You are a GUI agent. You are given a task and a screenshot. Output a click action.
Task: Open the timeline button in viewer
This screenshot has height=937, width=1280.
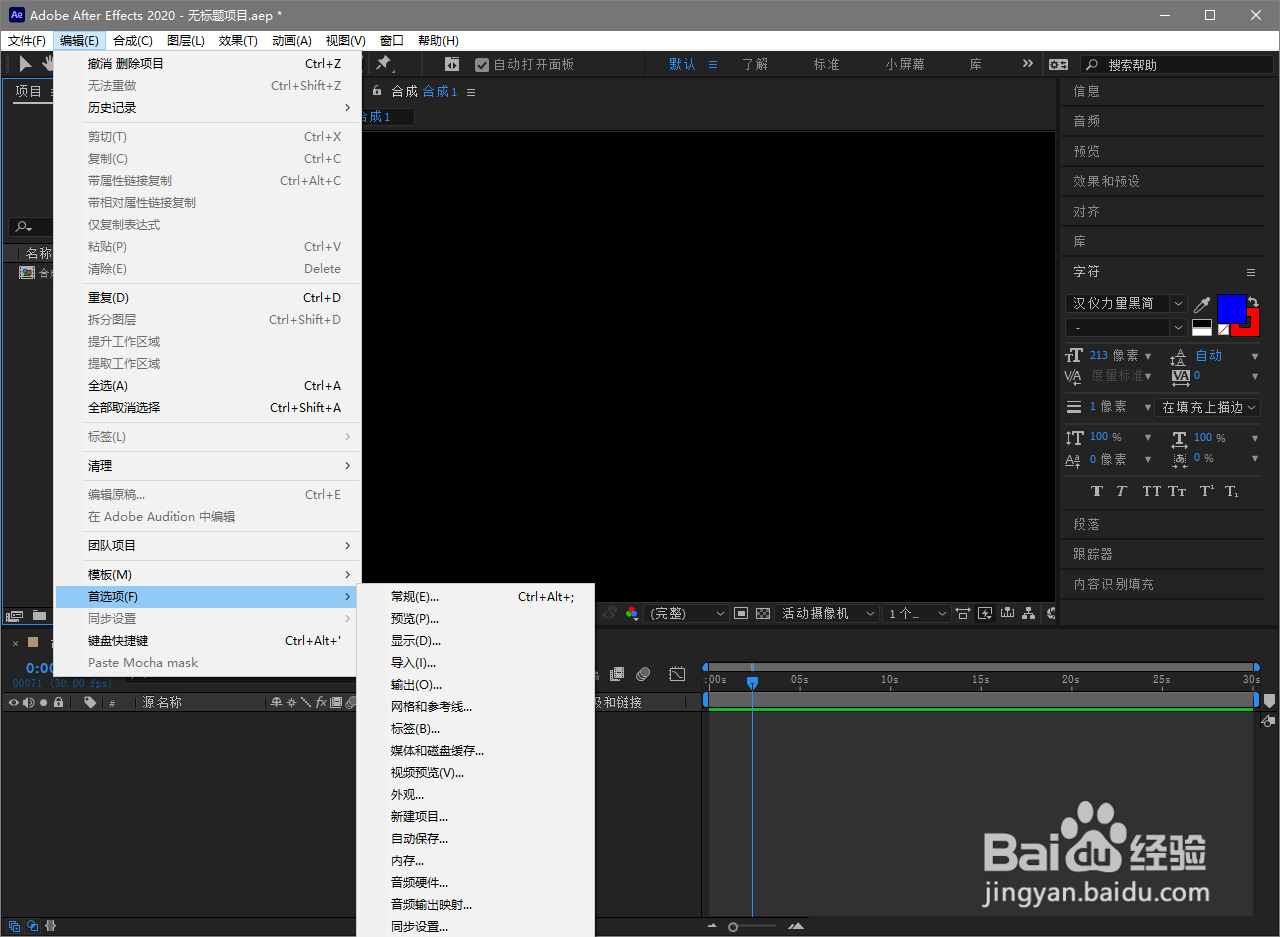[x=1007, y=613]
